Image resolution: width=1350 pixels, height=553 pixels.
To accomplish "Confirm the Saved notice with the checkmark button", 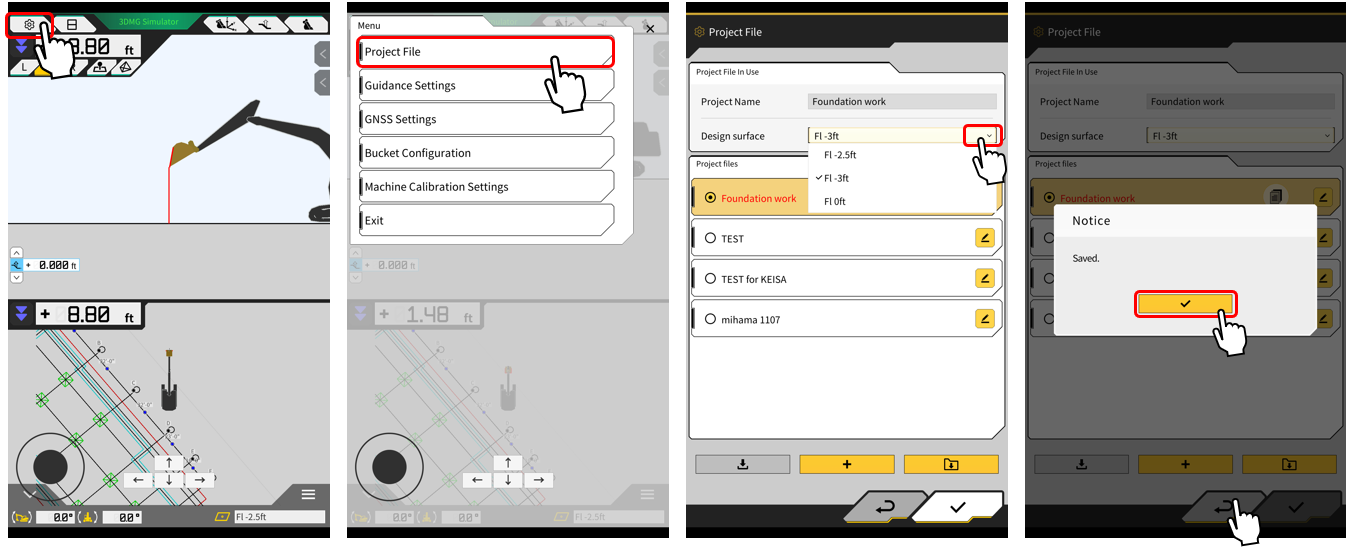I will click(1185, 303).
